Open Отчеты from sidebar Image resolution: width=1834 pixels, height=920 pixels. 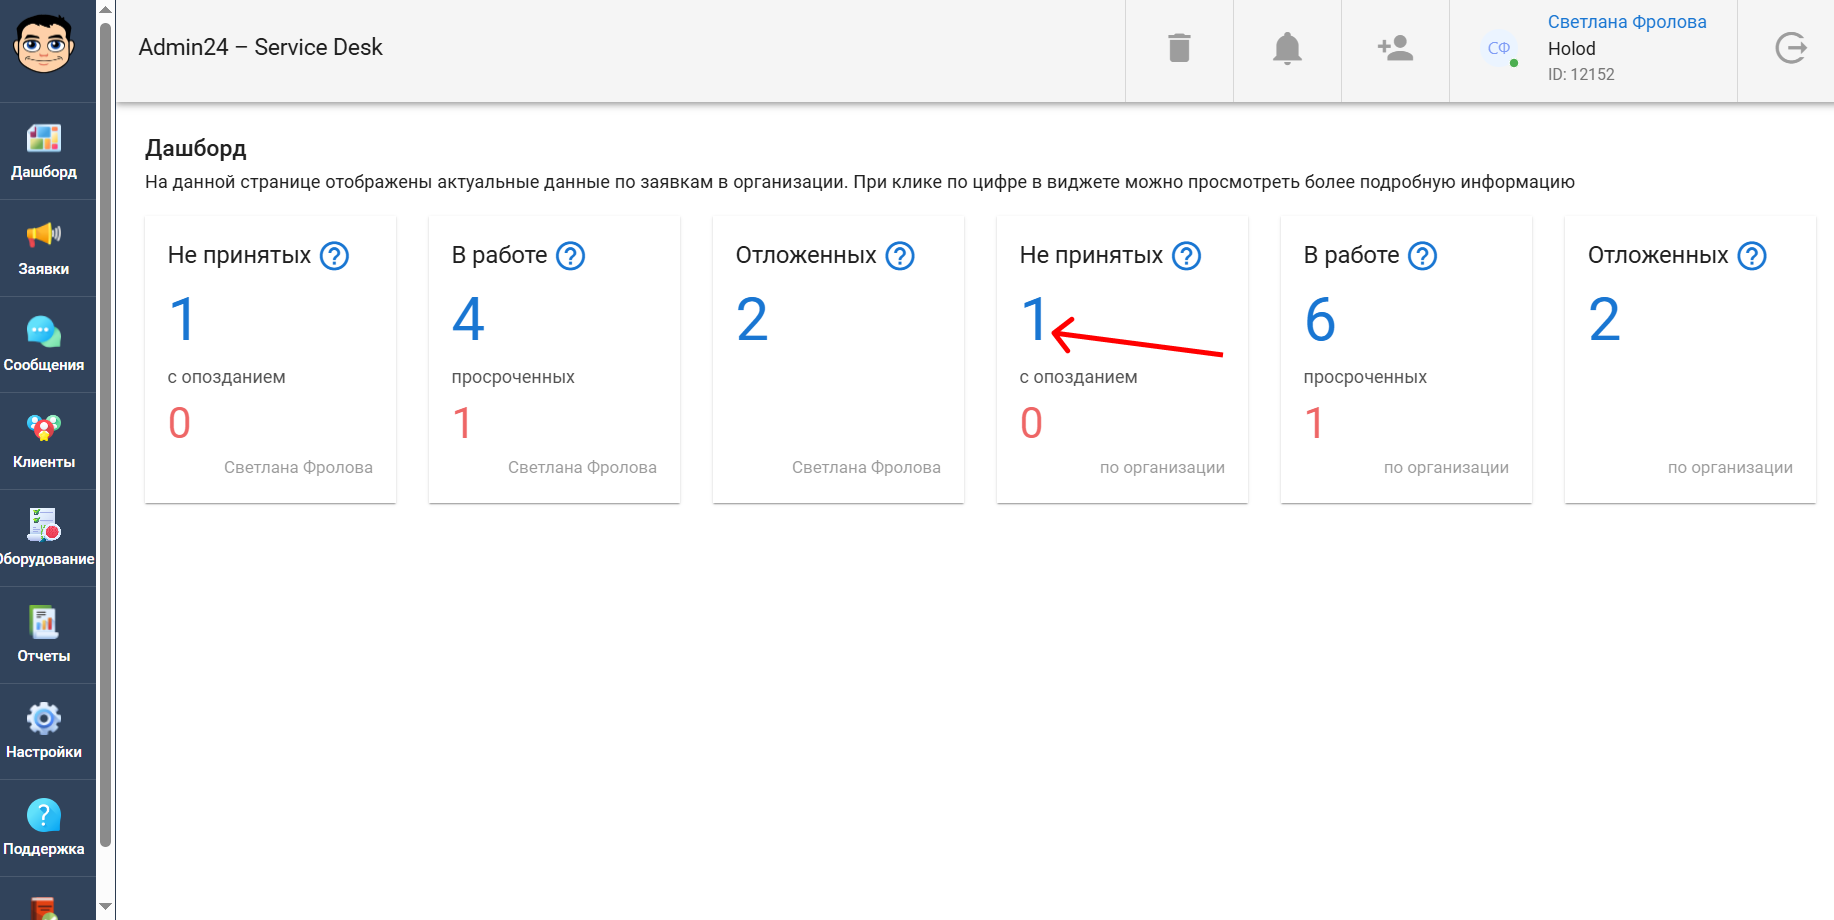pos(44,635)
